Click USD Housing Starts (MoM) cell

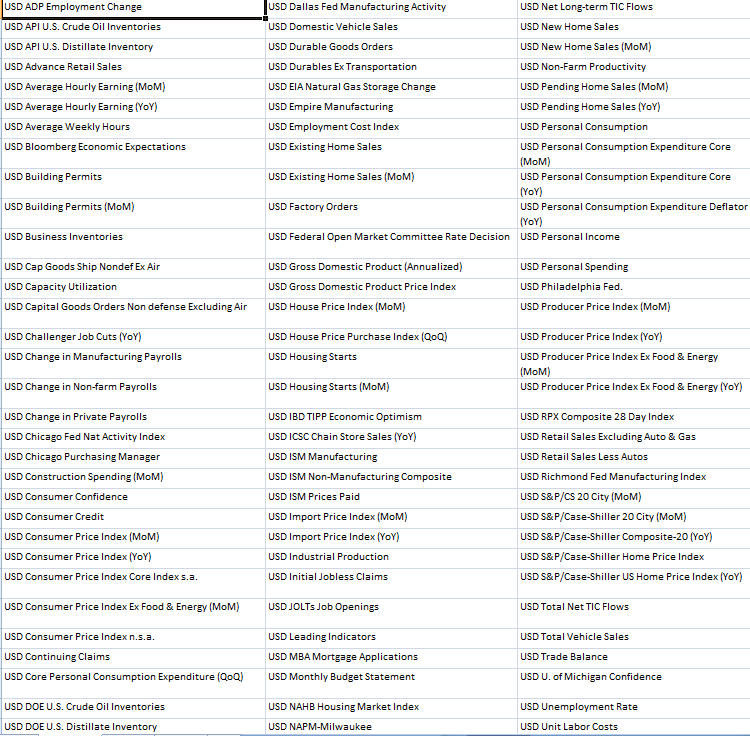(x=391, y=394)
